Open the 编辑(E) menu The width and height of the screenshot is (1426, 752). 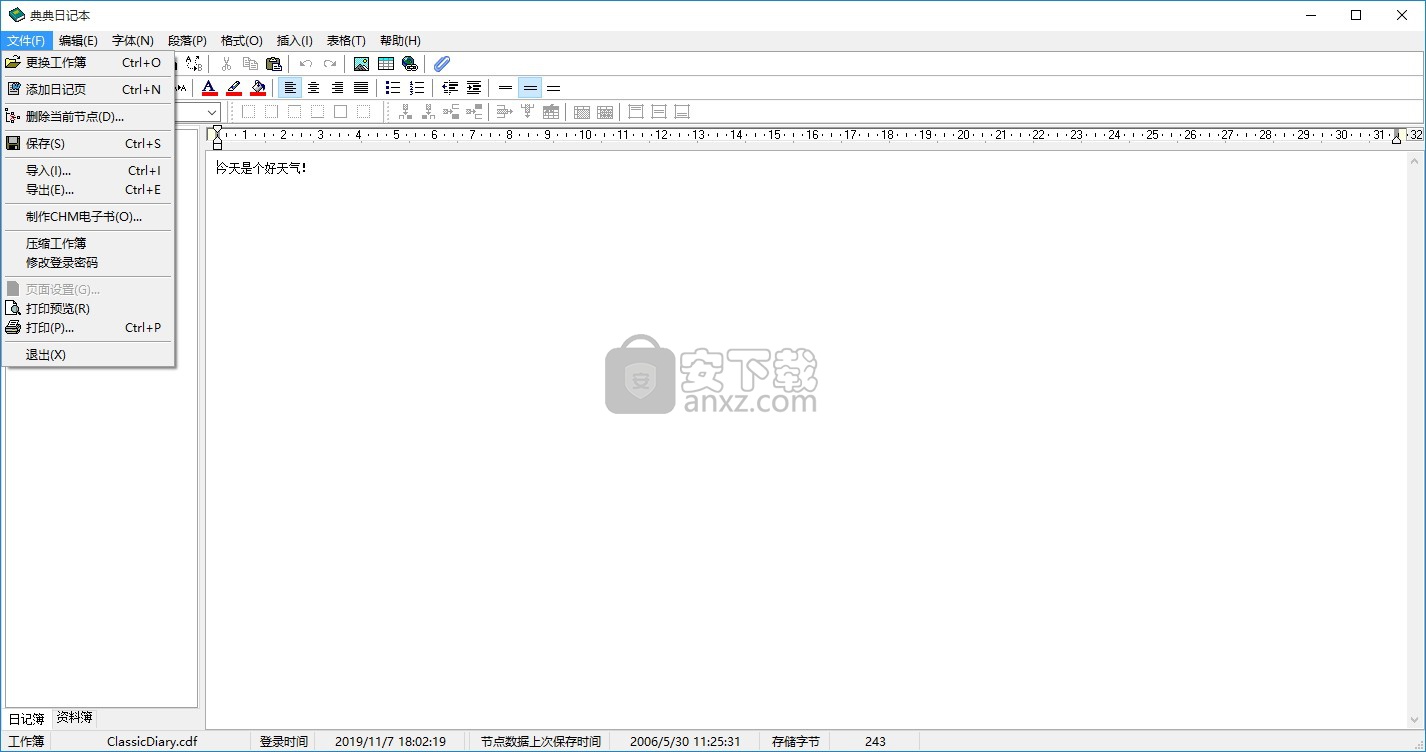tap(78, 41)
